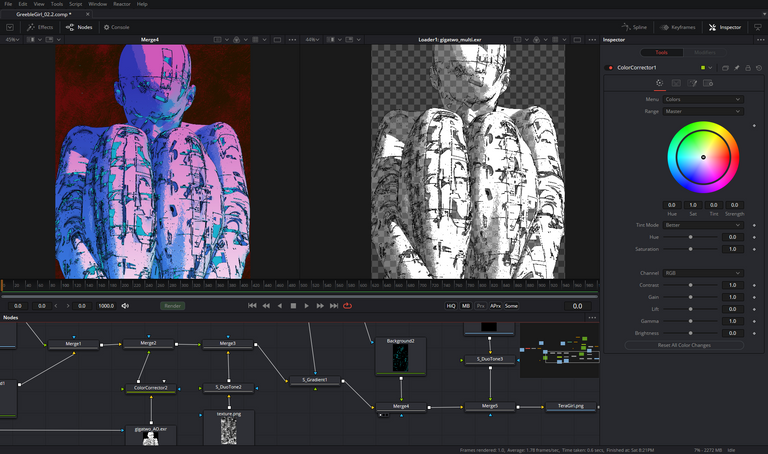Click the Saturation slider

point(690,249)
